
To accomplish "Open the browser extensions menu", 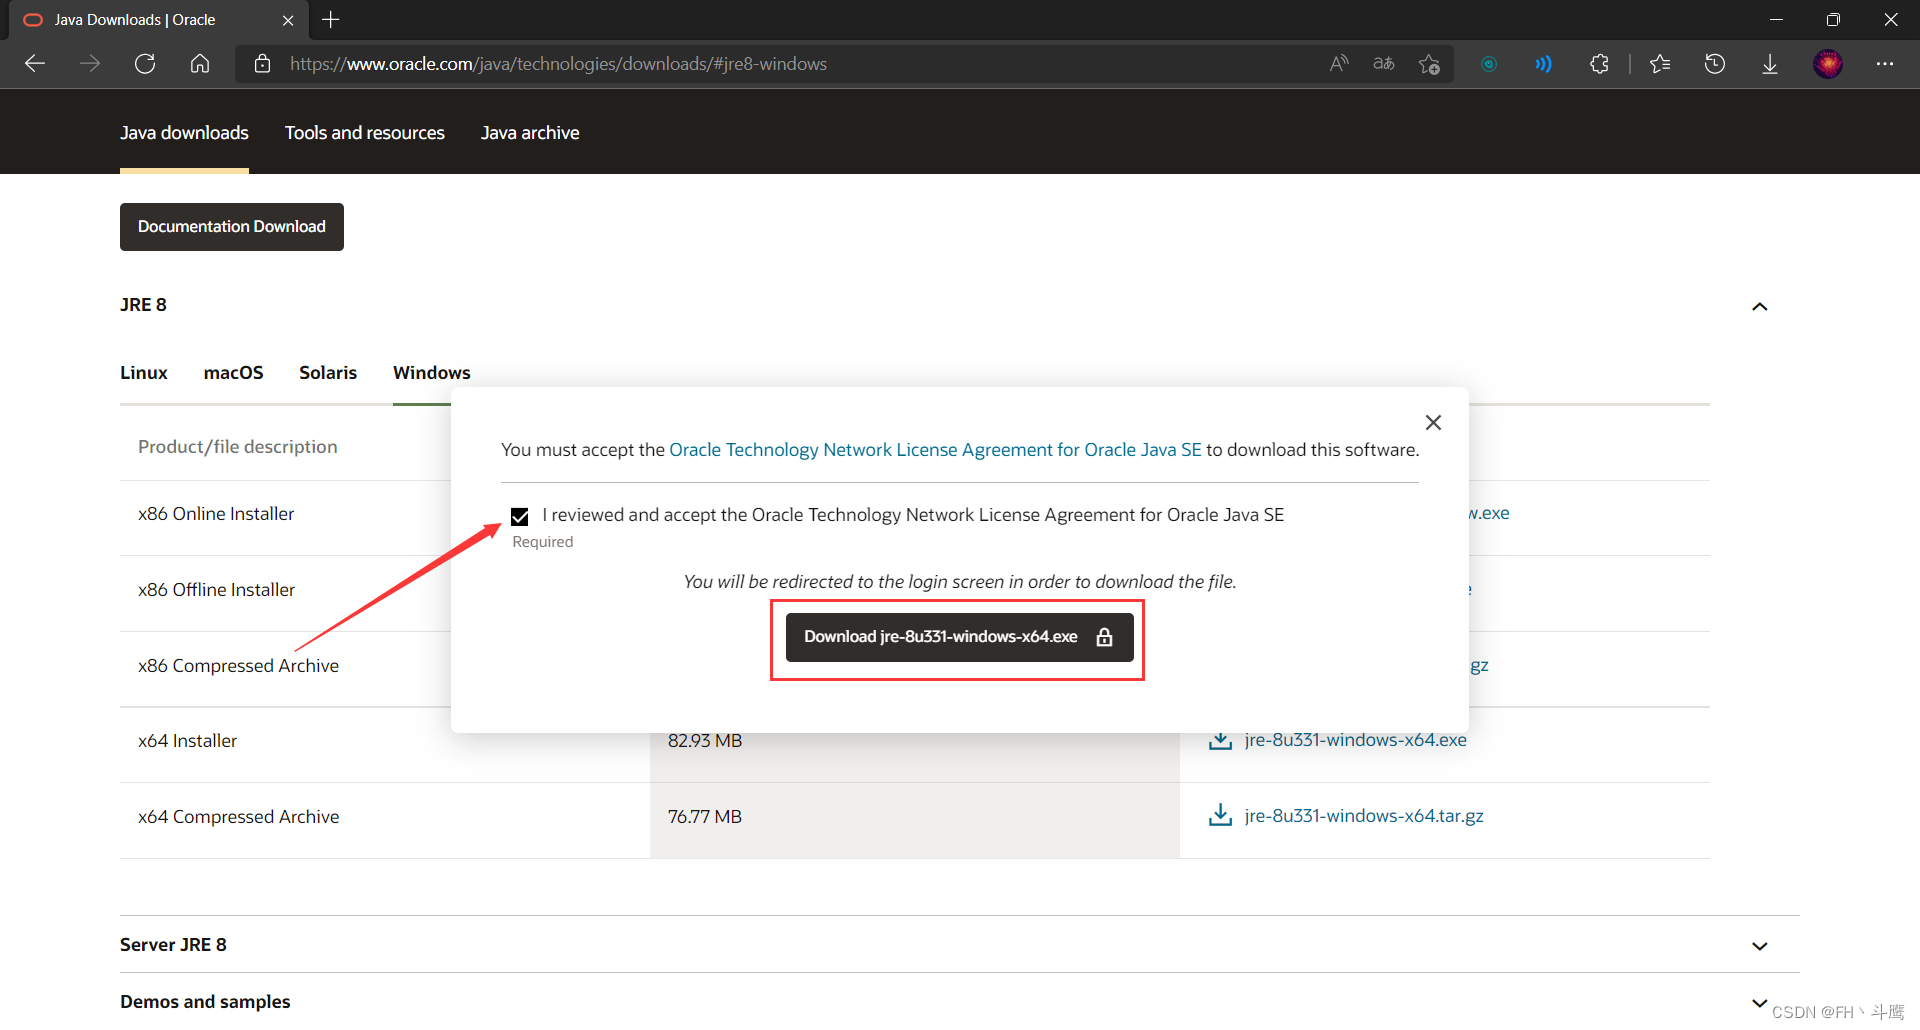I will (1599, 64).
